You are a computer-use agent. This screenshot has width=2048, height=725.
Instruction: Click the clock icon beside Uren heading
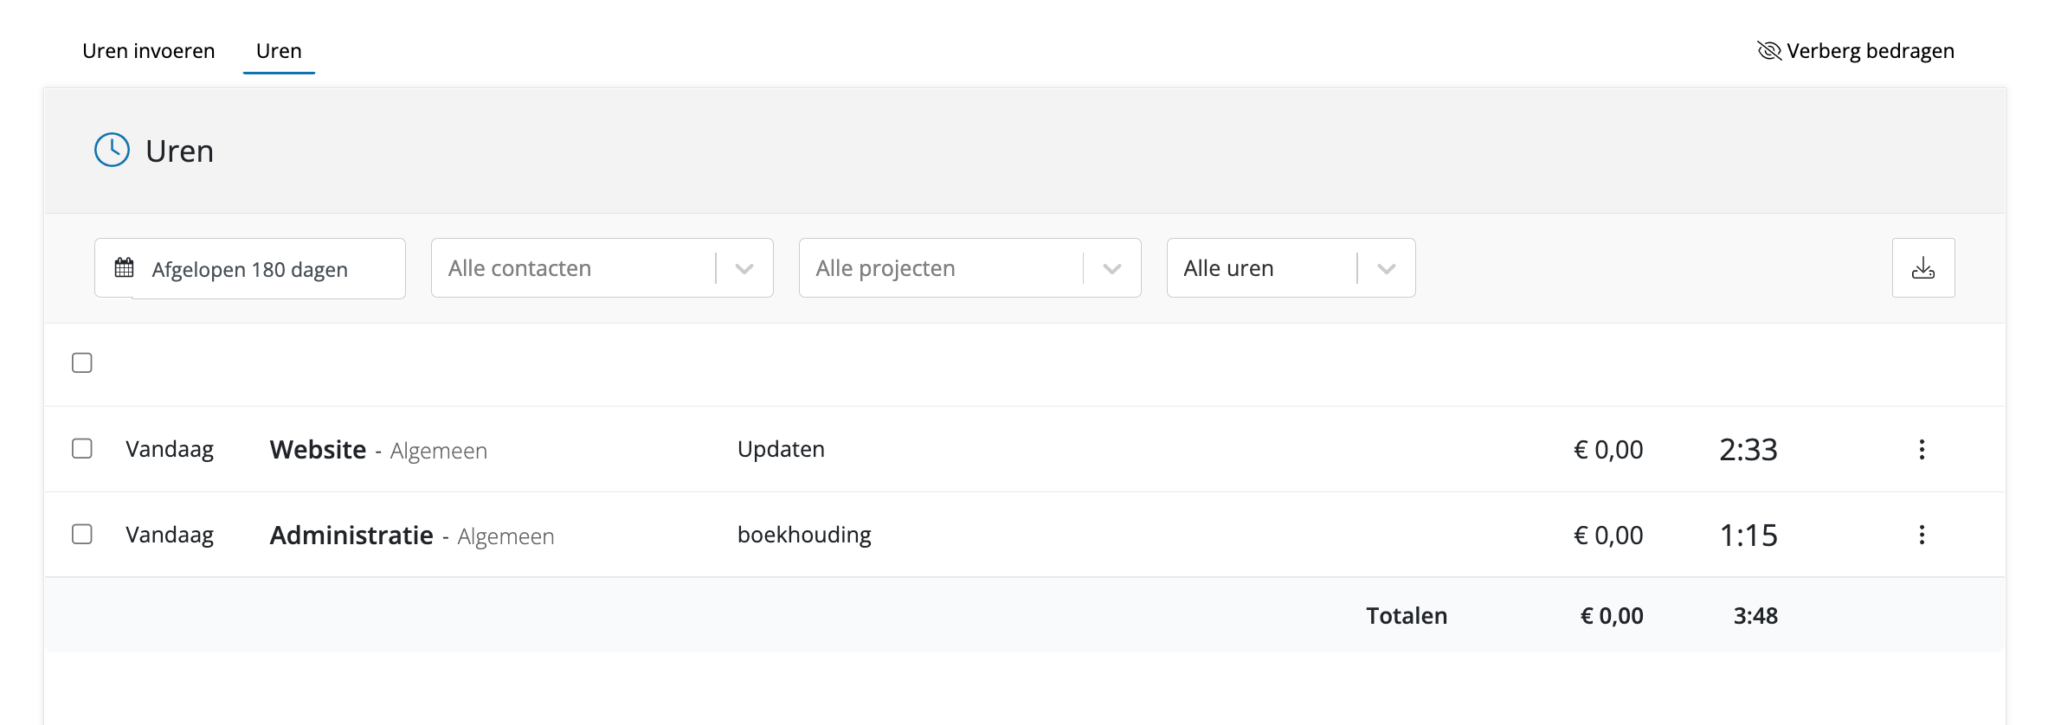coord(112,150)
